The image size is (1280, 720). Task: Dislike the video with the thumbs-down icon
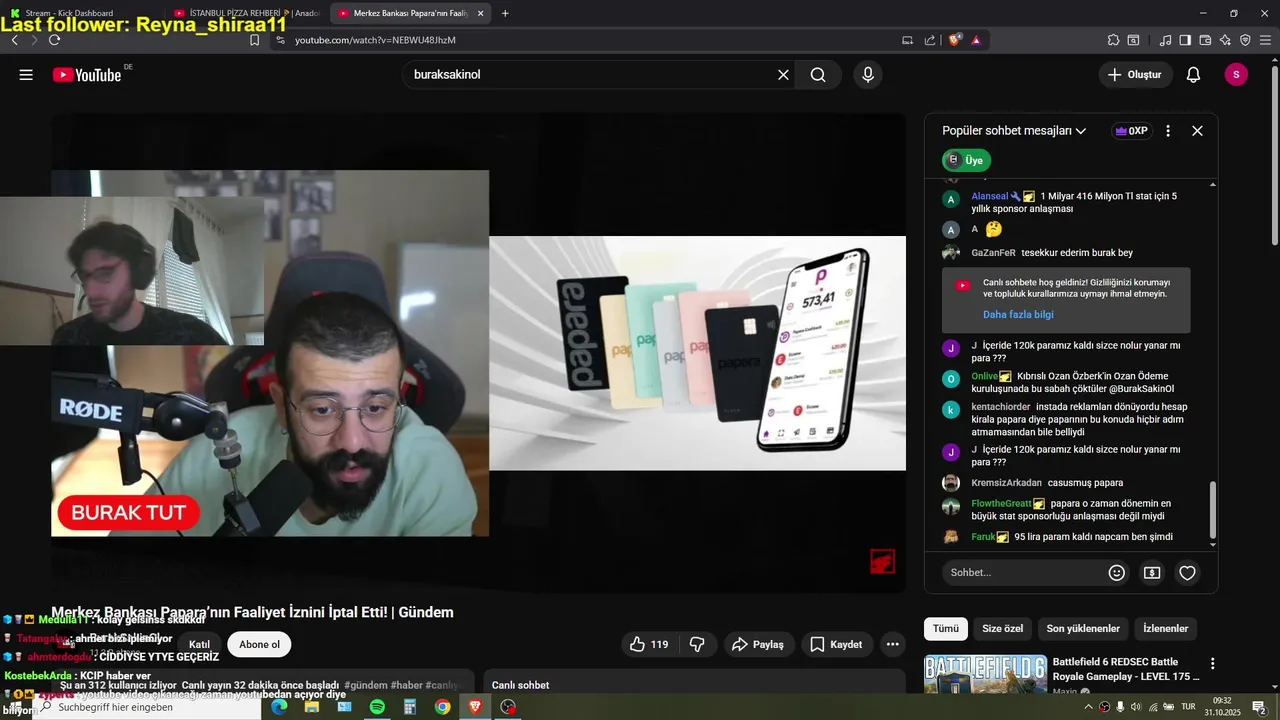(x=698, y=645)
